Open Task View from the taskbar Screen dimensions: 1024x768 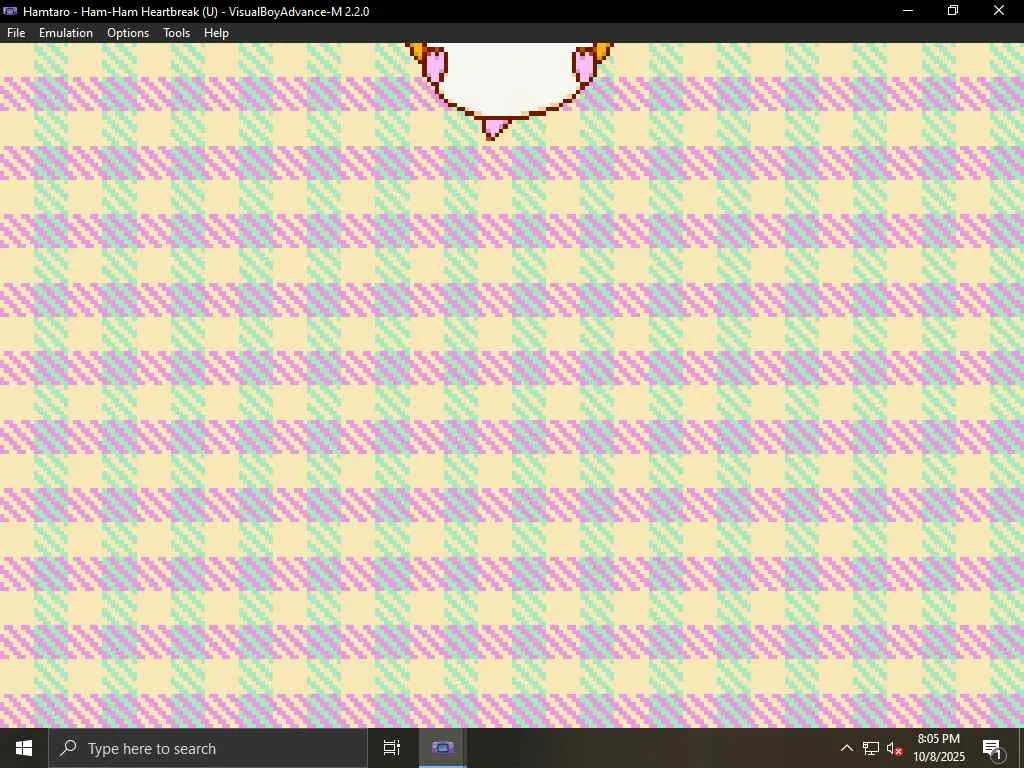coord(392,748)
